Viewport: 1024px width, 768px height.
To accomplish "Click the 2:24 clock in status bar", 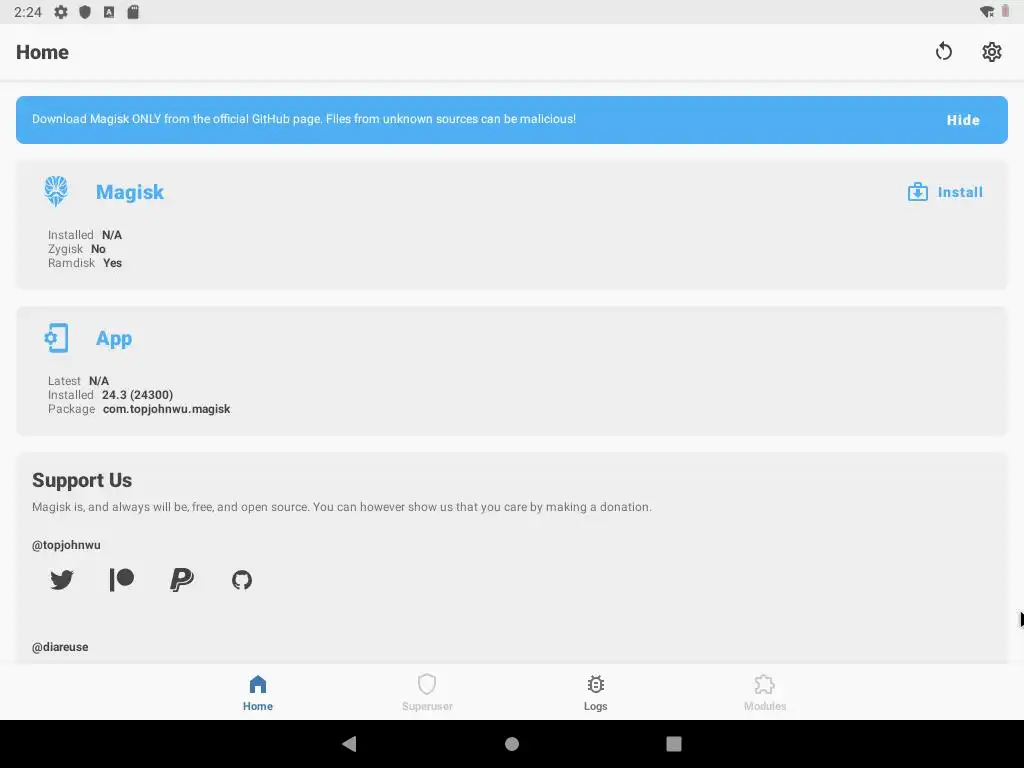I will 27,12.
